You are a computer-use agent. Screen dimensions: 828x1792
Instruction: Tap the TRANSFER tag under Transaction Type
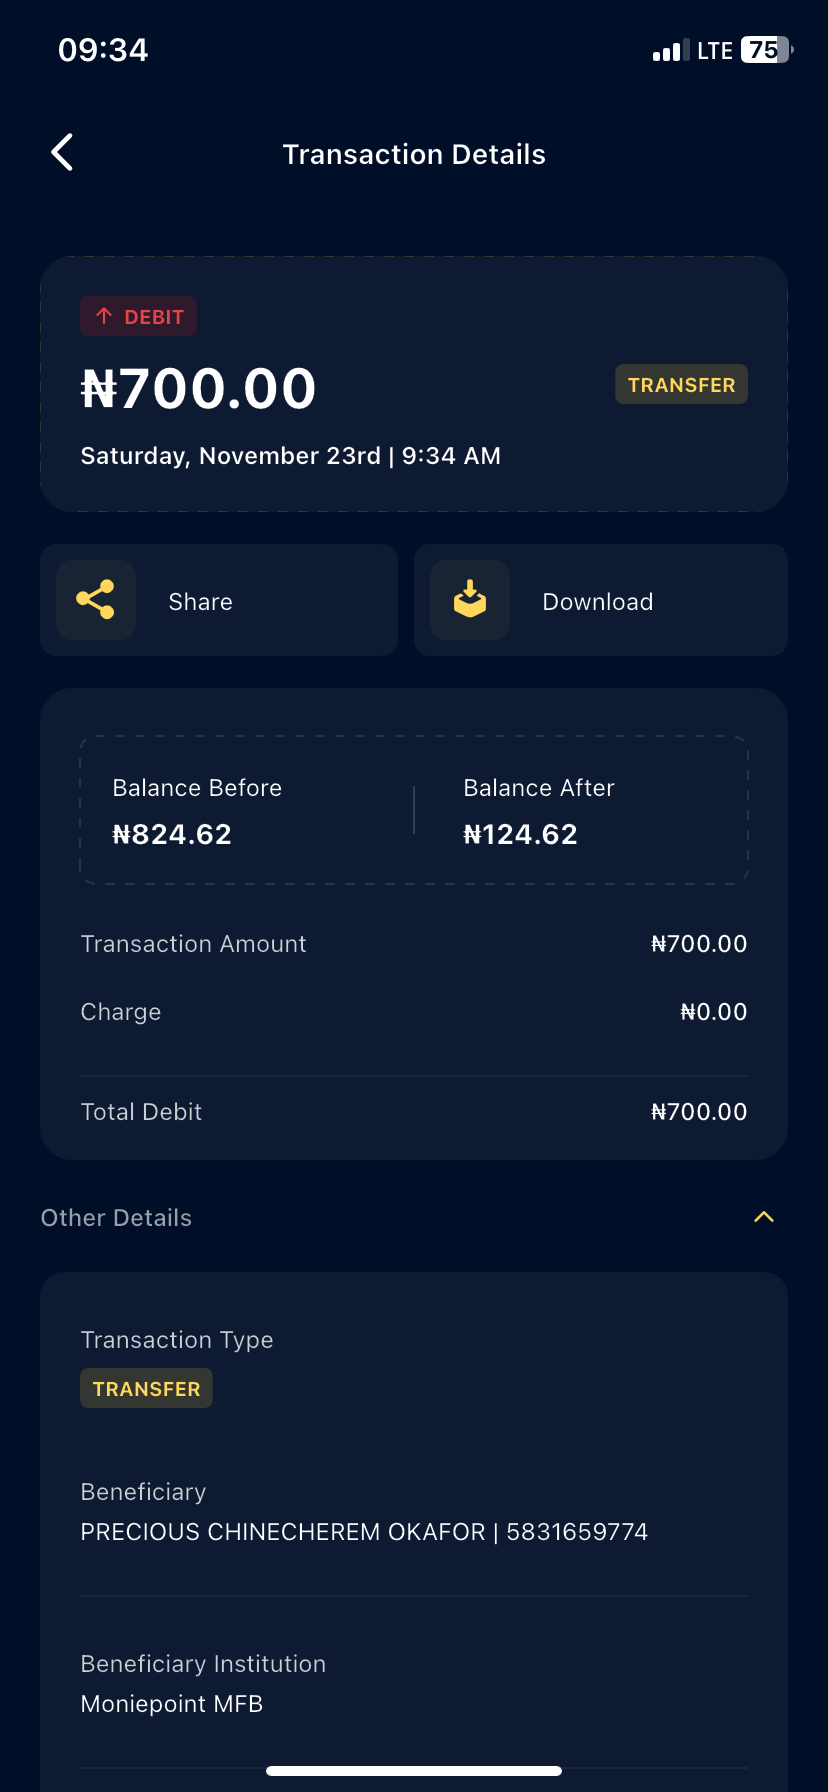coord(147,1389)
